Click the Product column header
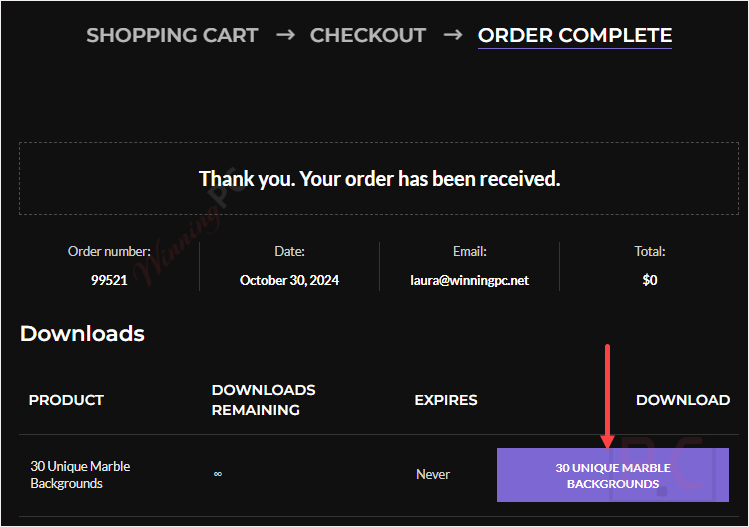Screen dimensions: 749x527 coord(66,400)
